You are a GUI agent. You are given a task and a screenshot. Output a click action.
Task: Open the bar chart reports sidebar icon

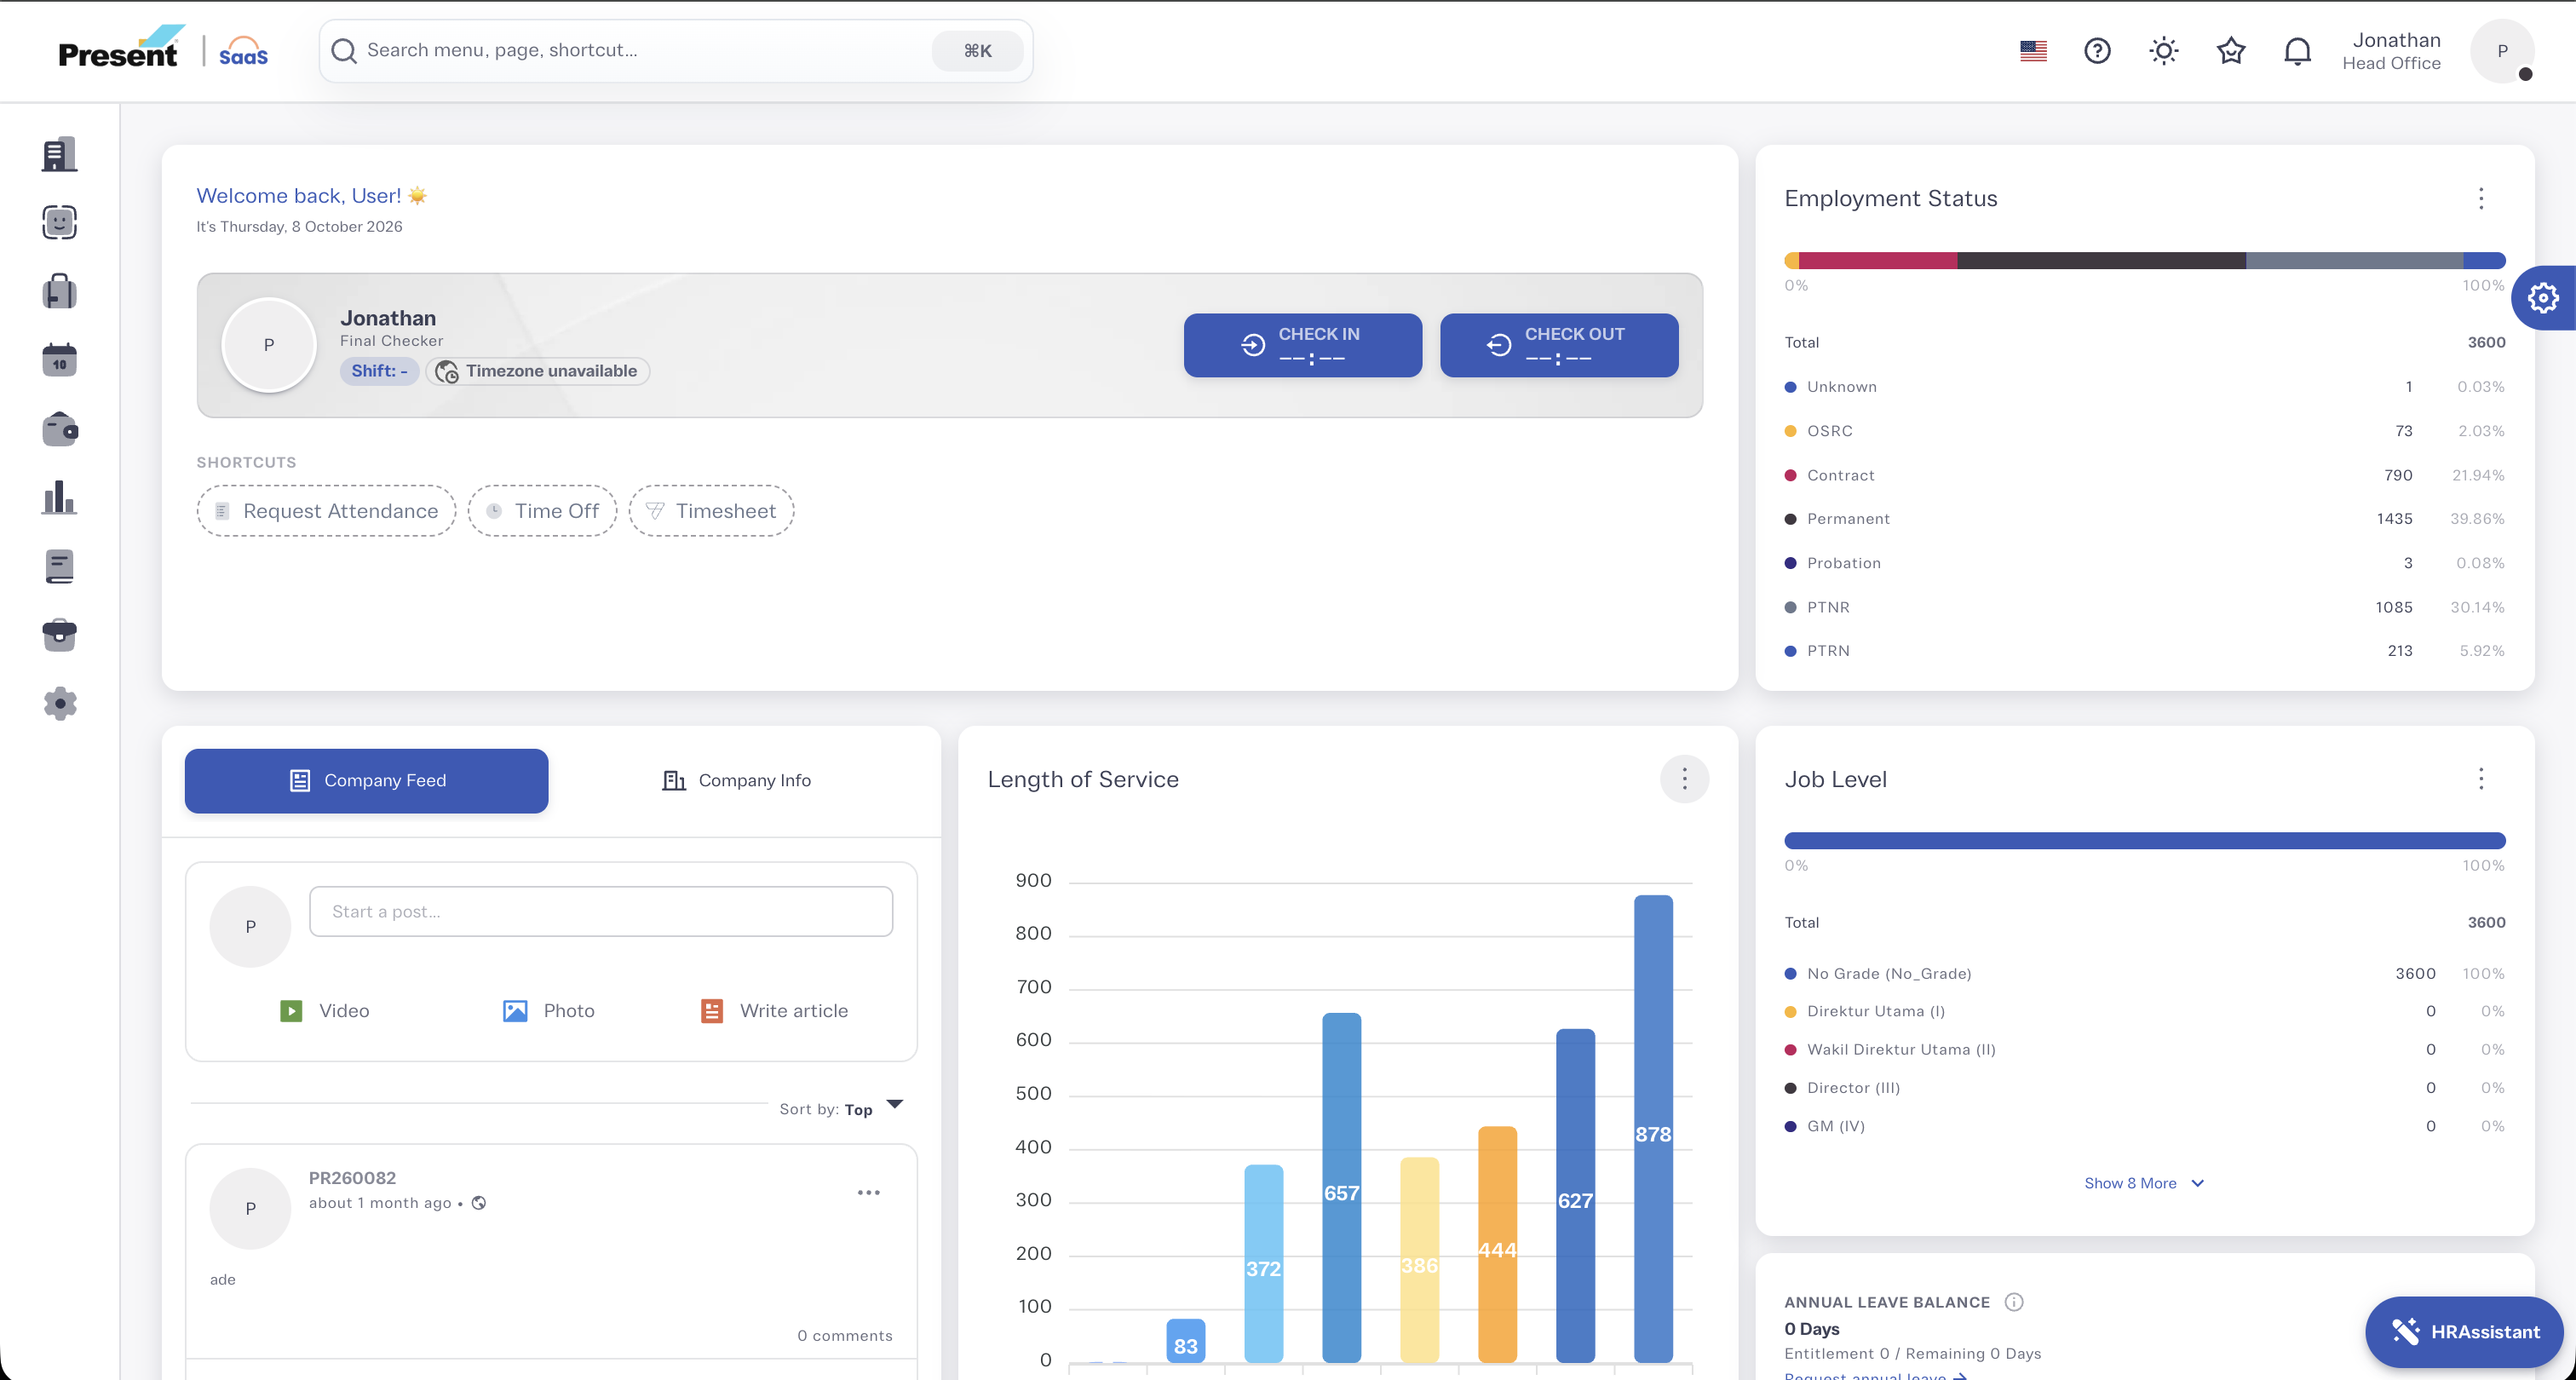click(x=59, y=497)
